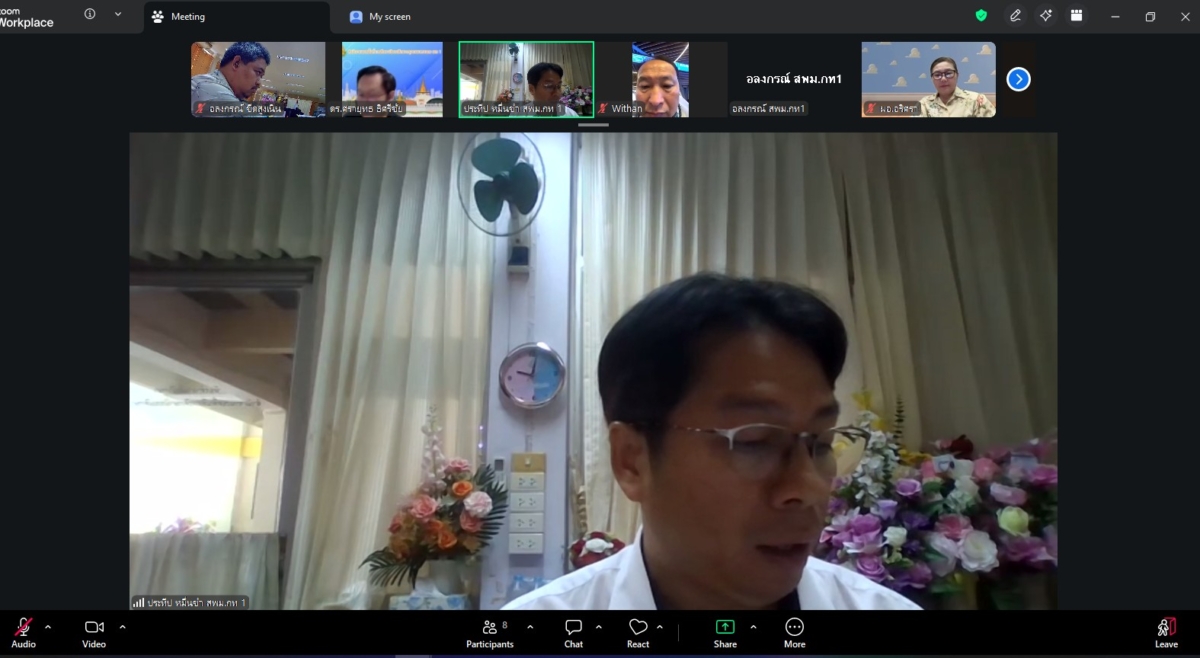Click the green encryption shield icon
The width and height of the screenshot is (1200, 658).
(981, 16)
